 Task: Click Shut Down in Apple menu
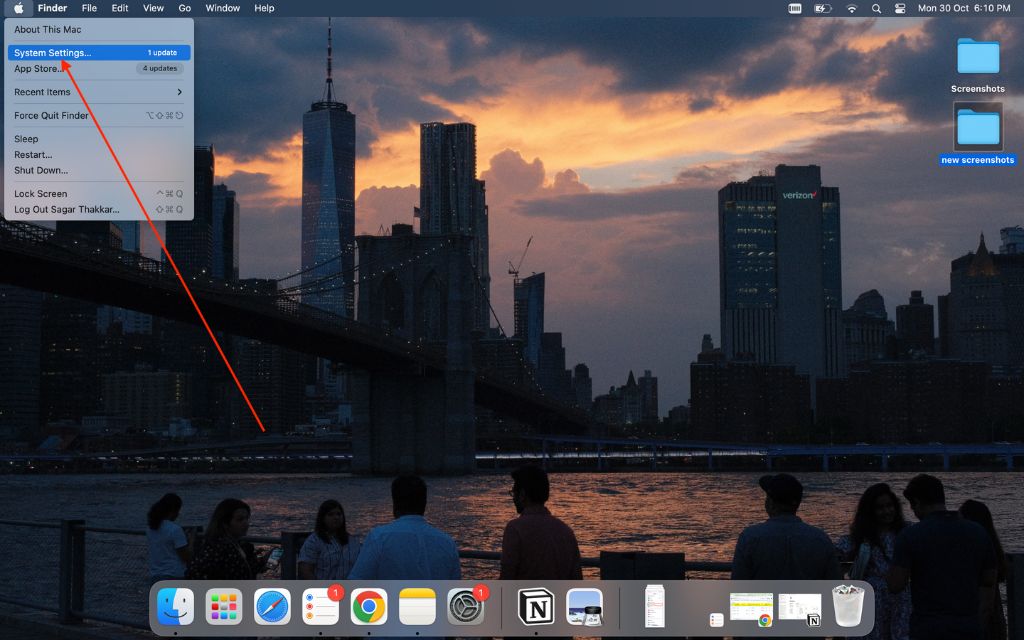[x=41, y=170]
